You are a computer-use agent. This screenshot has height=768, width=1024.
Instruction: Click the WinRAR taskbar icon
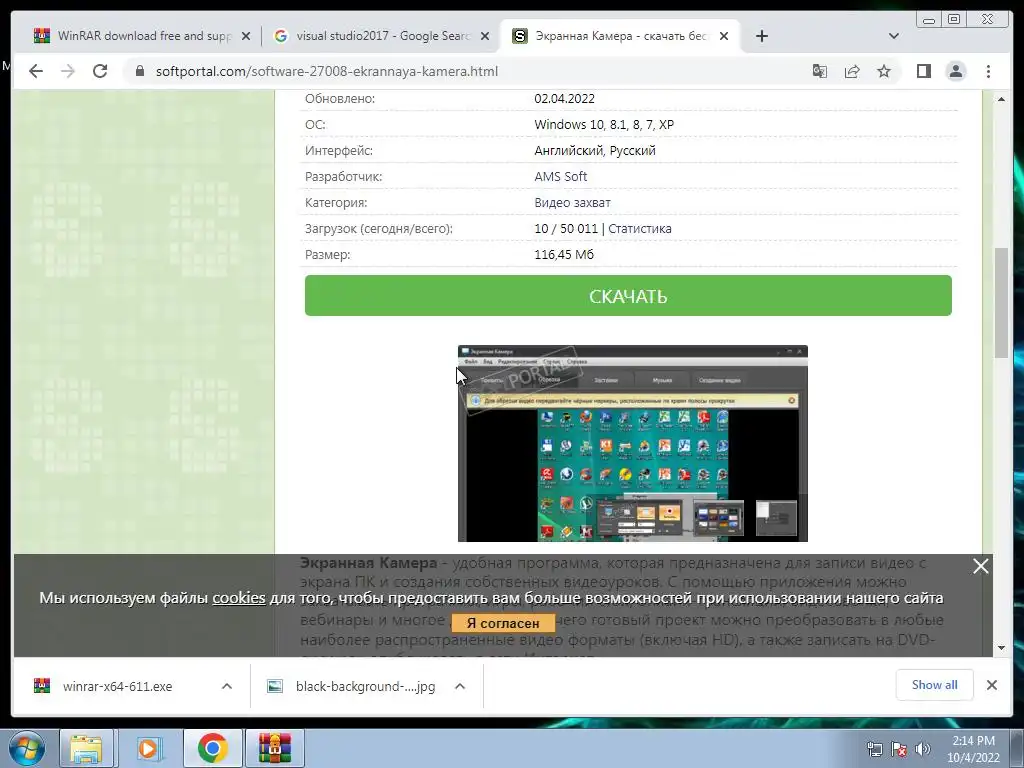coord(274,748)
